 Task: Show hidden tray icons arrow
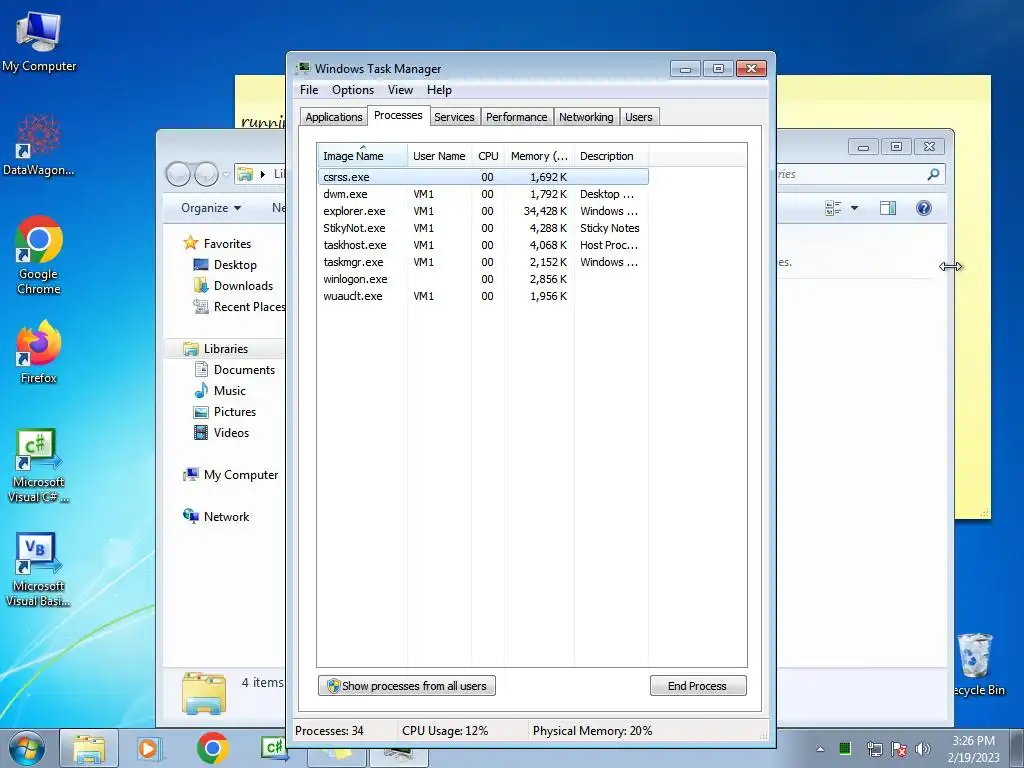[820, 749]
